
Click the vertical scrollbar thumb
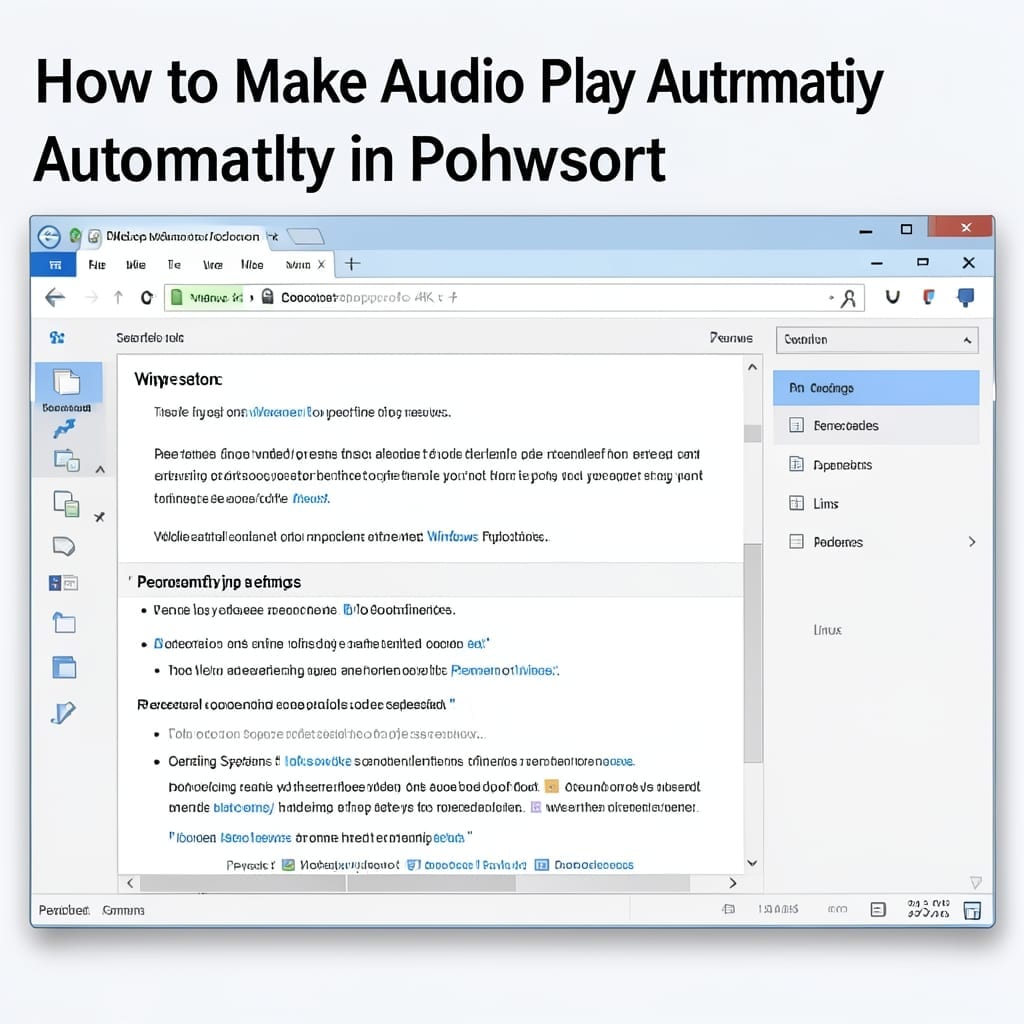(753, 653)
